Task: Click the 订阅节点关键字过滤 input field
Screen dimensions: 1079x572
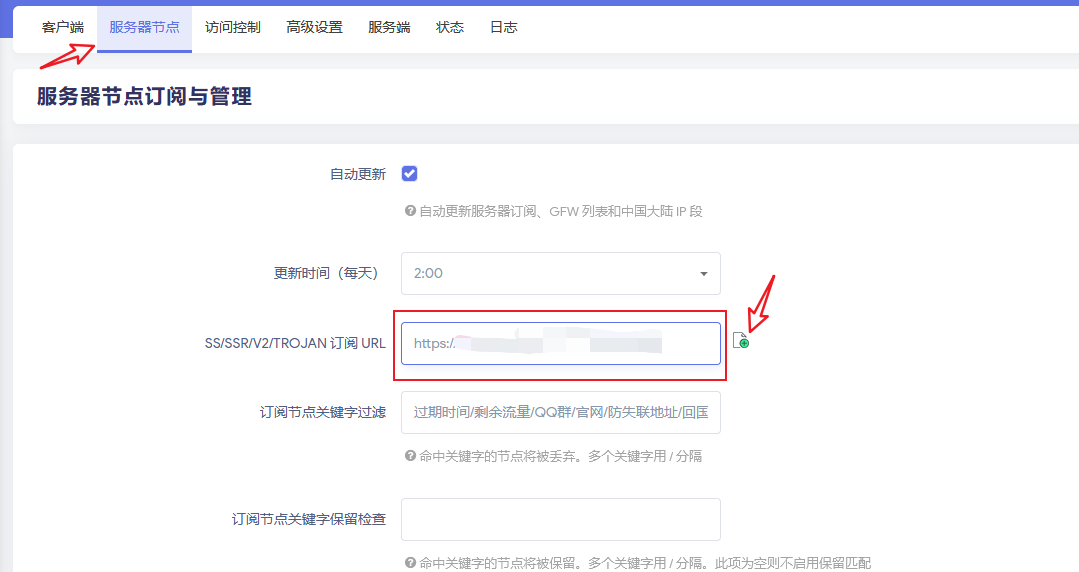Action: tap(560, 413)
